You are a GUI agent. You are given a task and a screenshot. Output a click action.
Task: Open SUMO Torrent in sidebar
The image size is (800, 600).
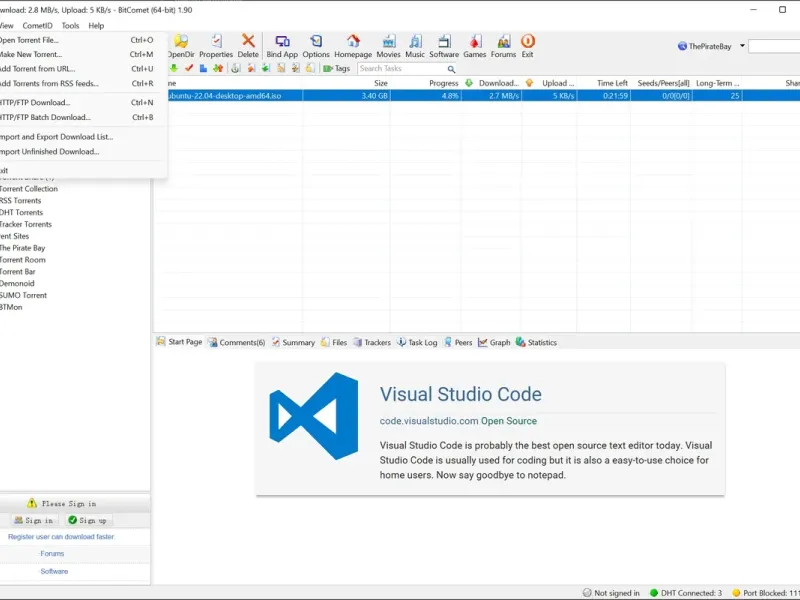(x=23, y=295)
